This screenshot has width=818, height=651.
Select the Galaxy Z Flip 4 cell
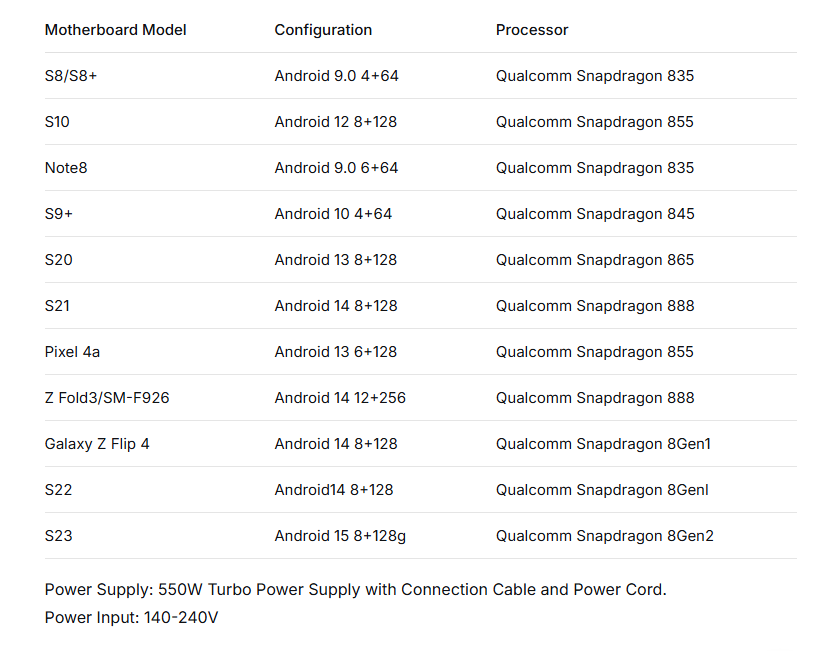97,444
